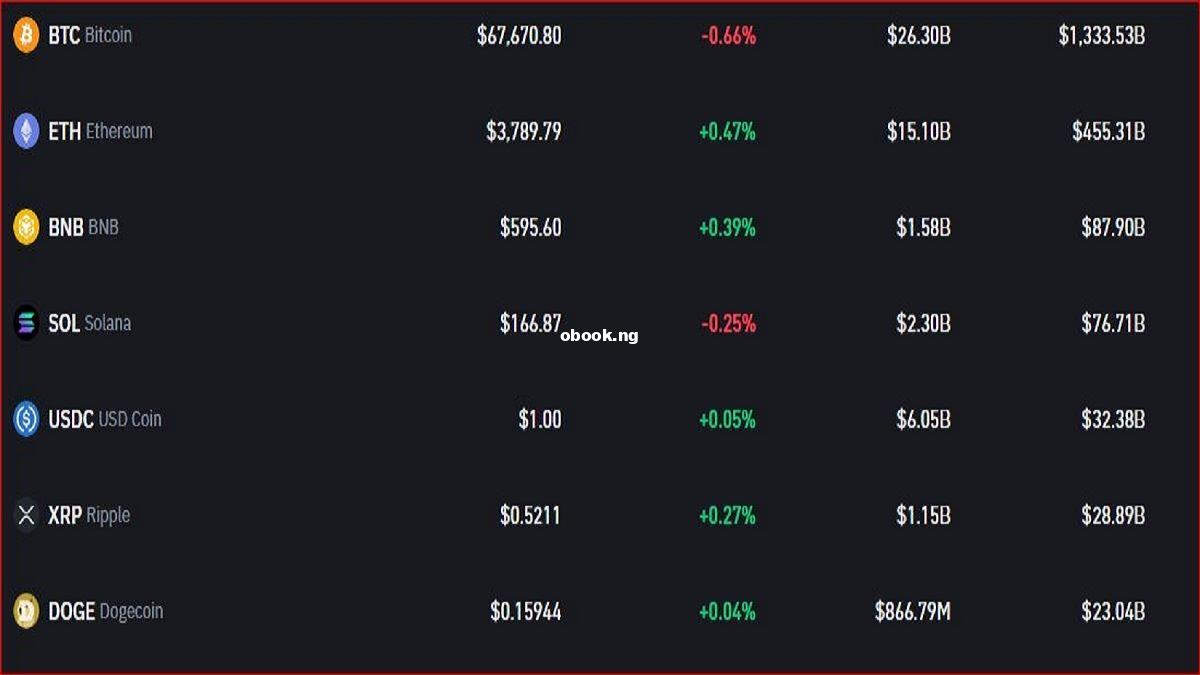Click the Ethereum diamond icon
This screenshot has height=675, width=1200.
(26, 131)
